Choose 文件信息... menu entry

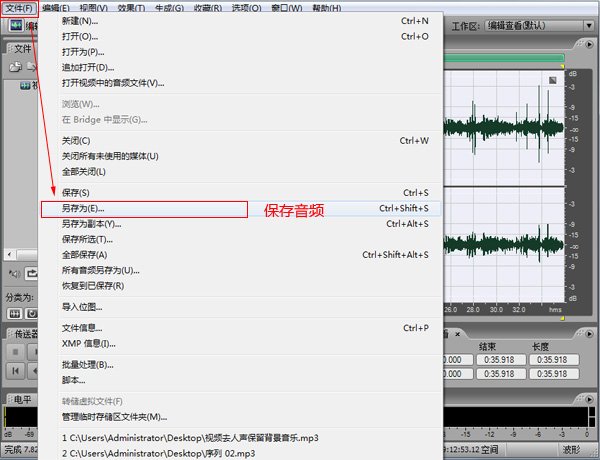[241, 328]
